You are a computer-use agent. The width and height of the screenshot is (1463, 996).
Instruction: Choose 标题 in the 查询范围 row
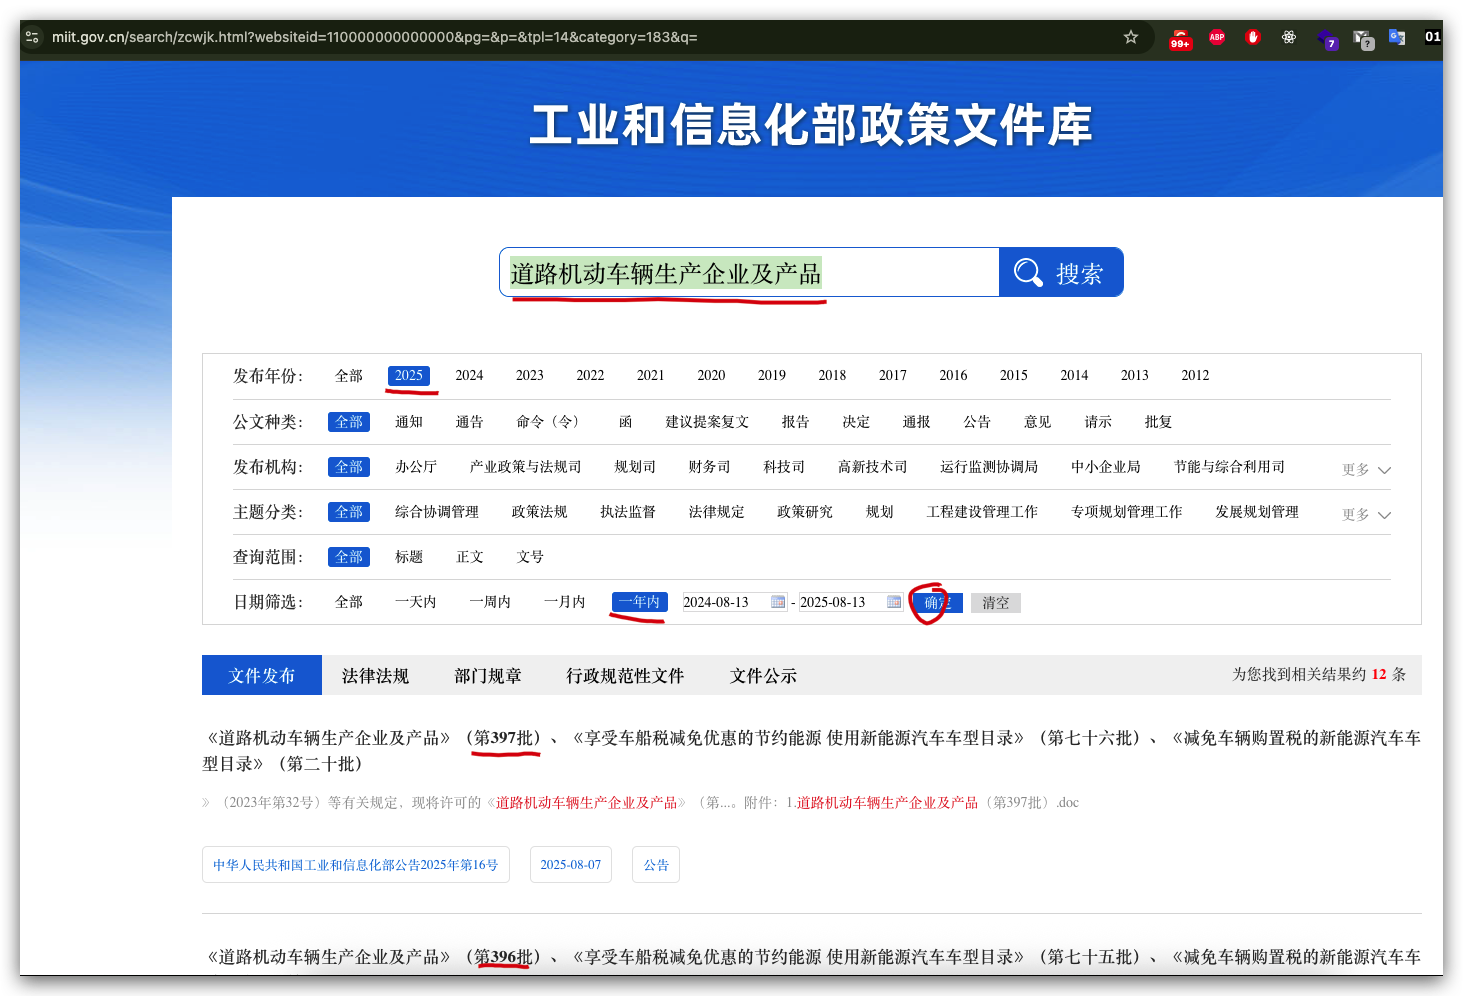[x=409, y=557]
